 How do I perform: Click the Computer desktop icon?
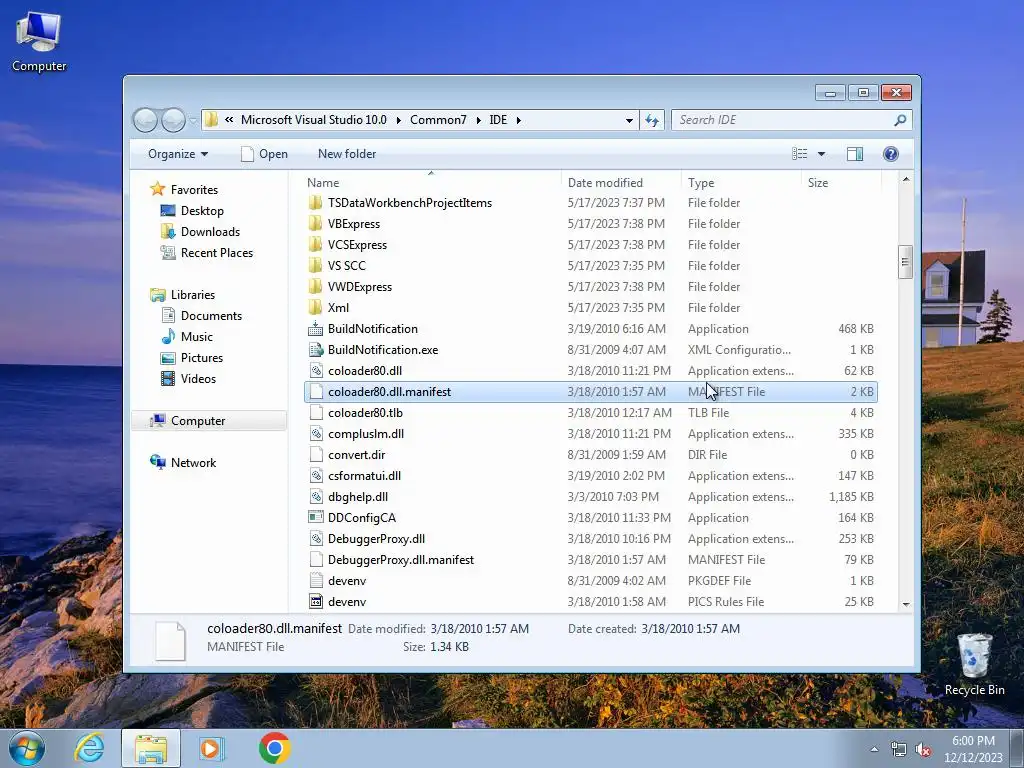(39, 42)
